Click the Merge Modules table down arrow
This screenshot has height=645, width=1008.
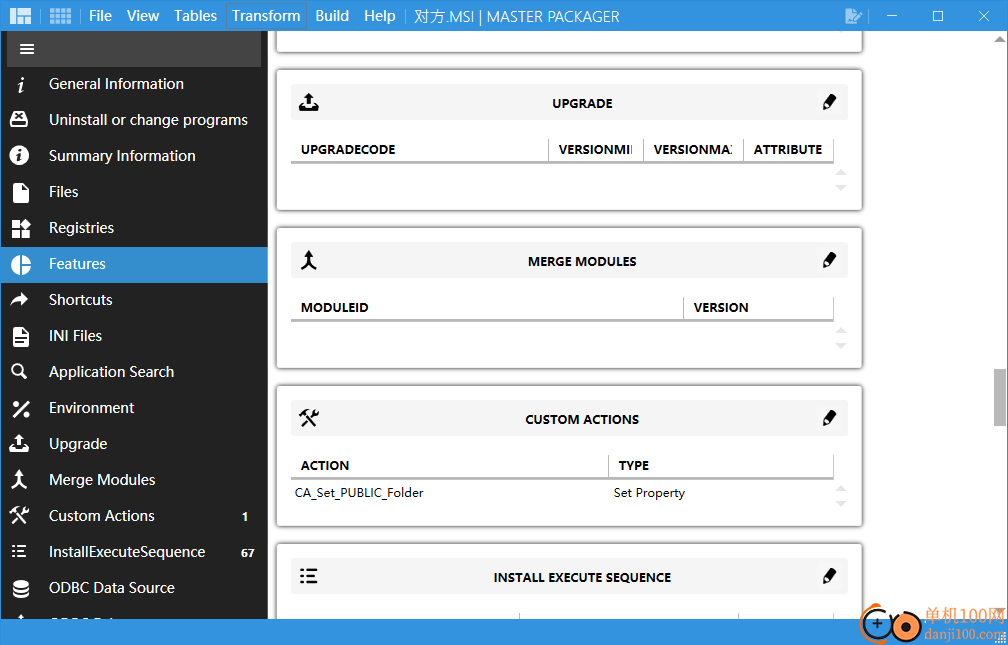click(x=841, y=346)
